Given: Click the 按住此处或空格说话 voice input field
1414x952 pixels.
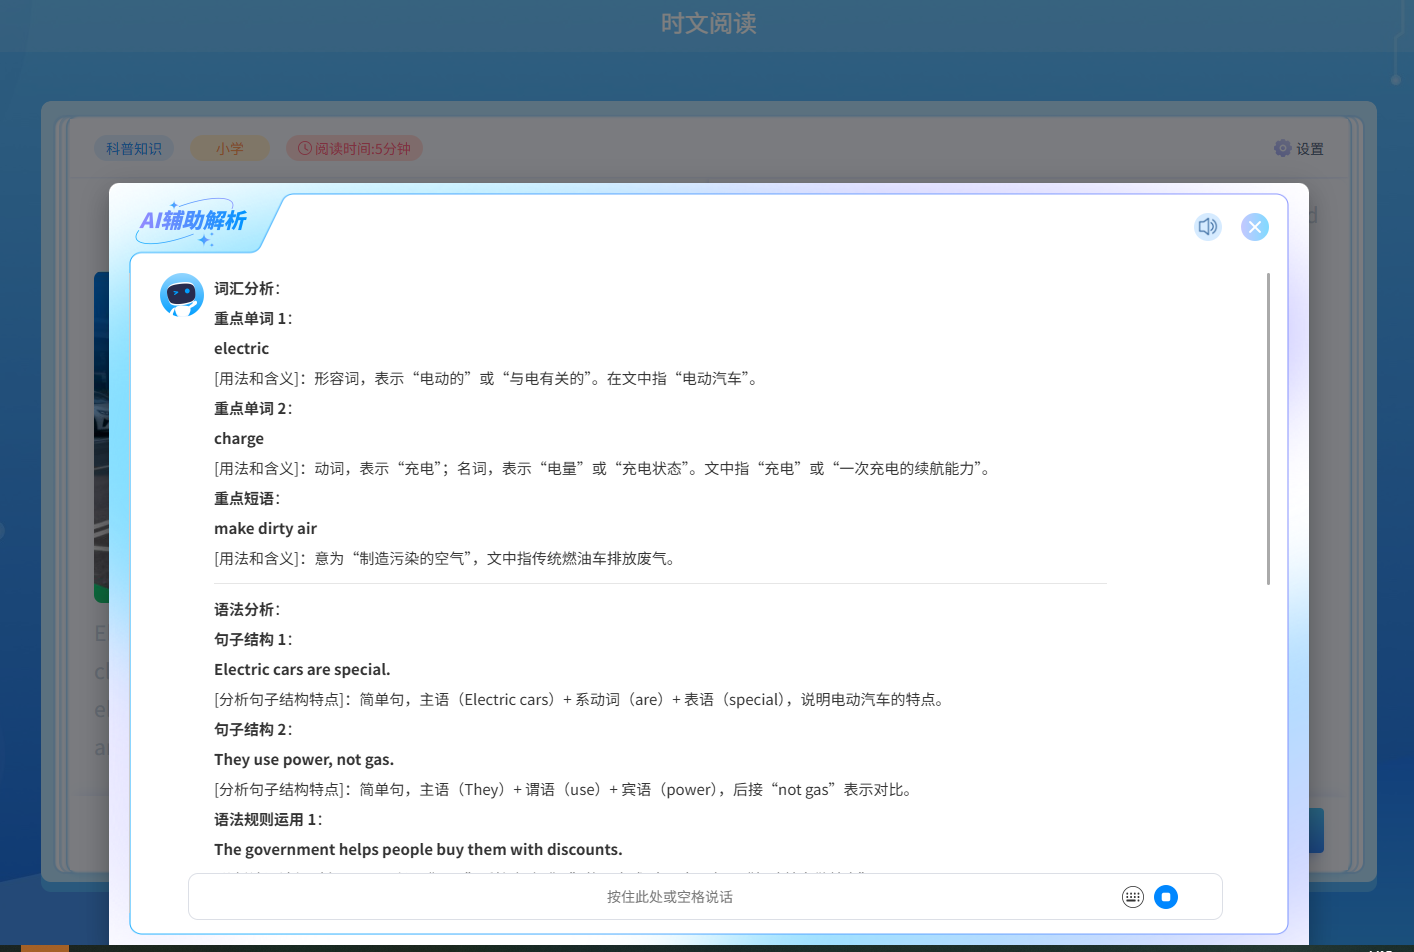Looking at the screenshot, I should 669,897.
